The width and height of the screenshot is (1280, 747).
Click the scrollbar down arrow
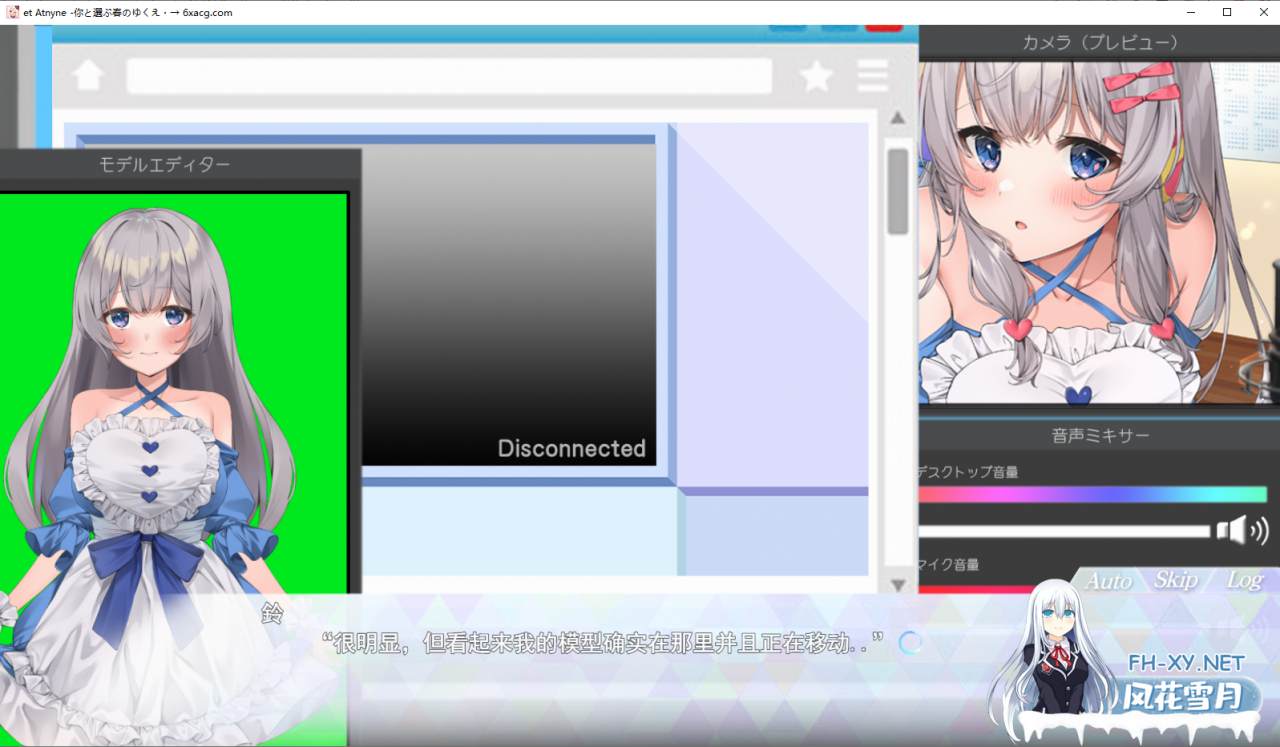[x=897, y=584]
